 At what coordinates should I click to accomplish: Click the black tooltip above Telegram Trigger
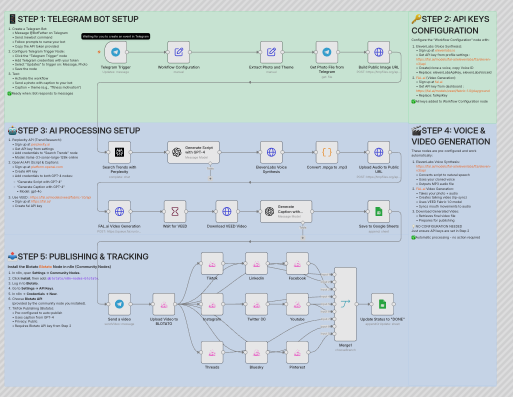tap(116, 36)
